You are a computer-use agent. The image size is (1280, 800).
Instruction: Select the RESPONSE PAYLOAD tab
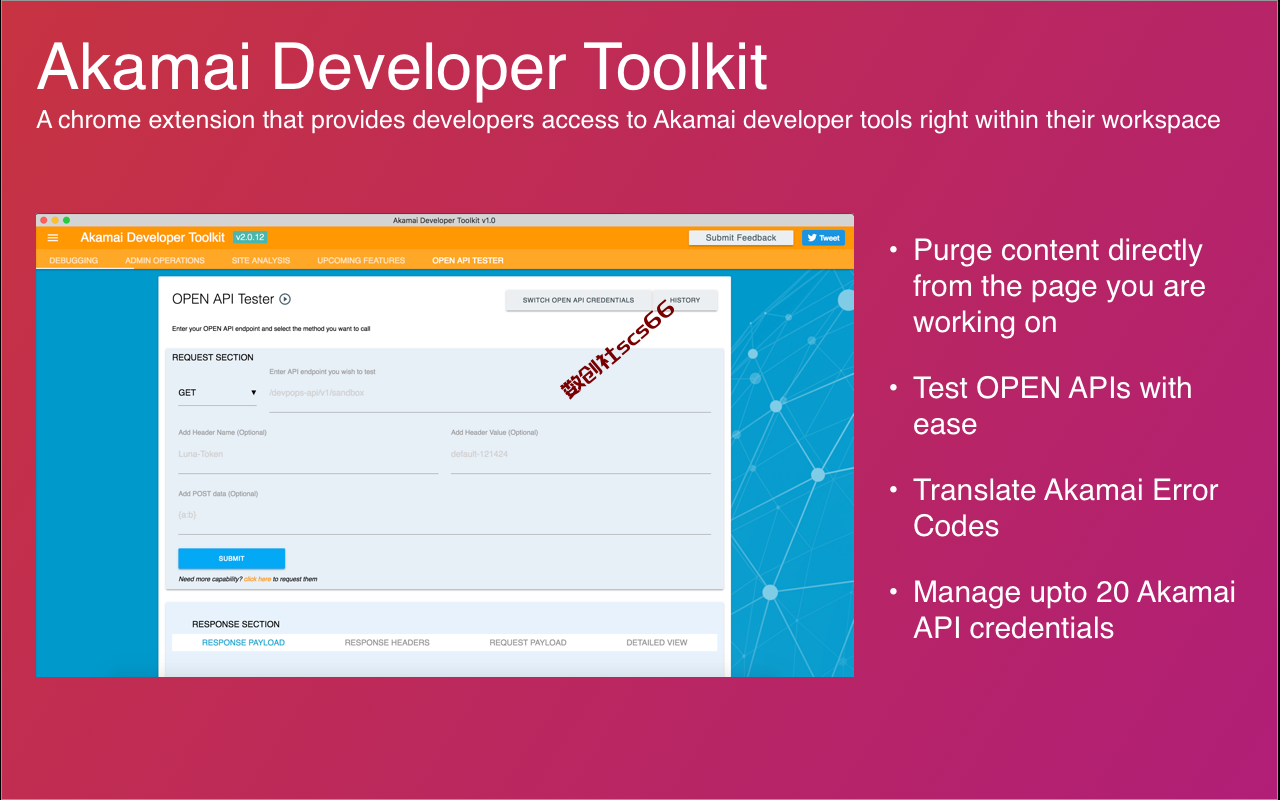(x=243, y=643)
